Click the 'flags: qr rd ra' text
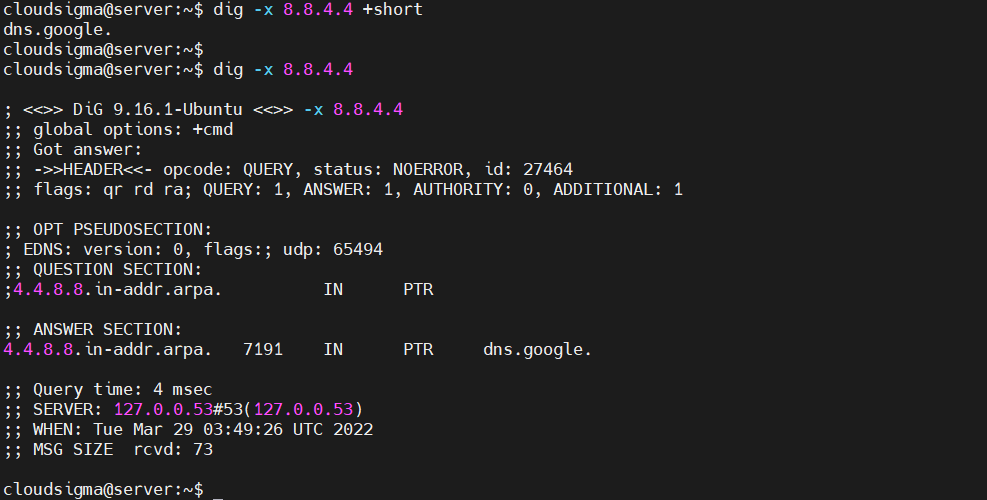The image size is (987, 500). tap(113, 190)
